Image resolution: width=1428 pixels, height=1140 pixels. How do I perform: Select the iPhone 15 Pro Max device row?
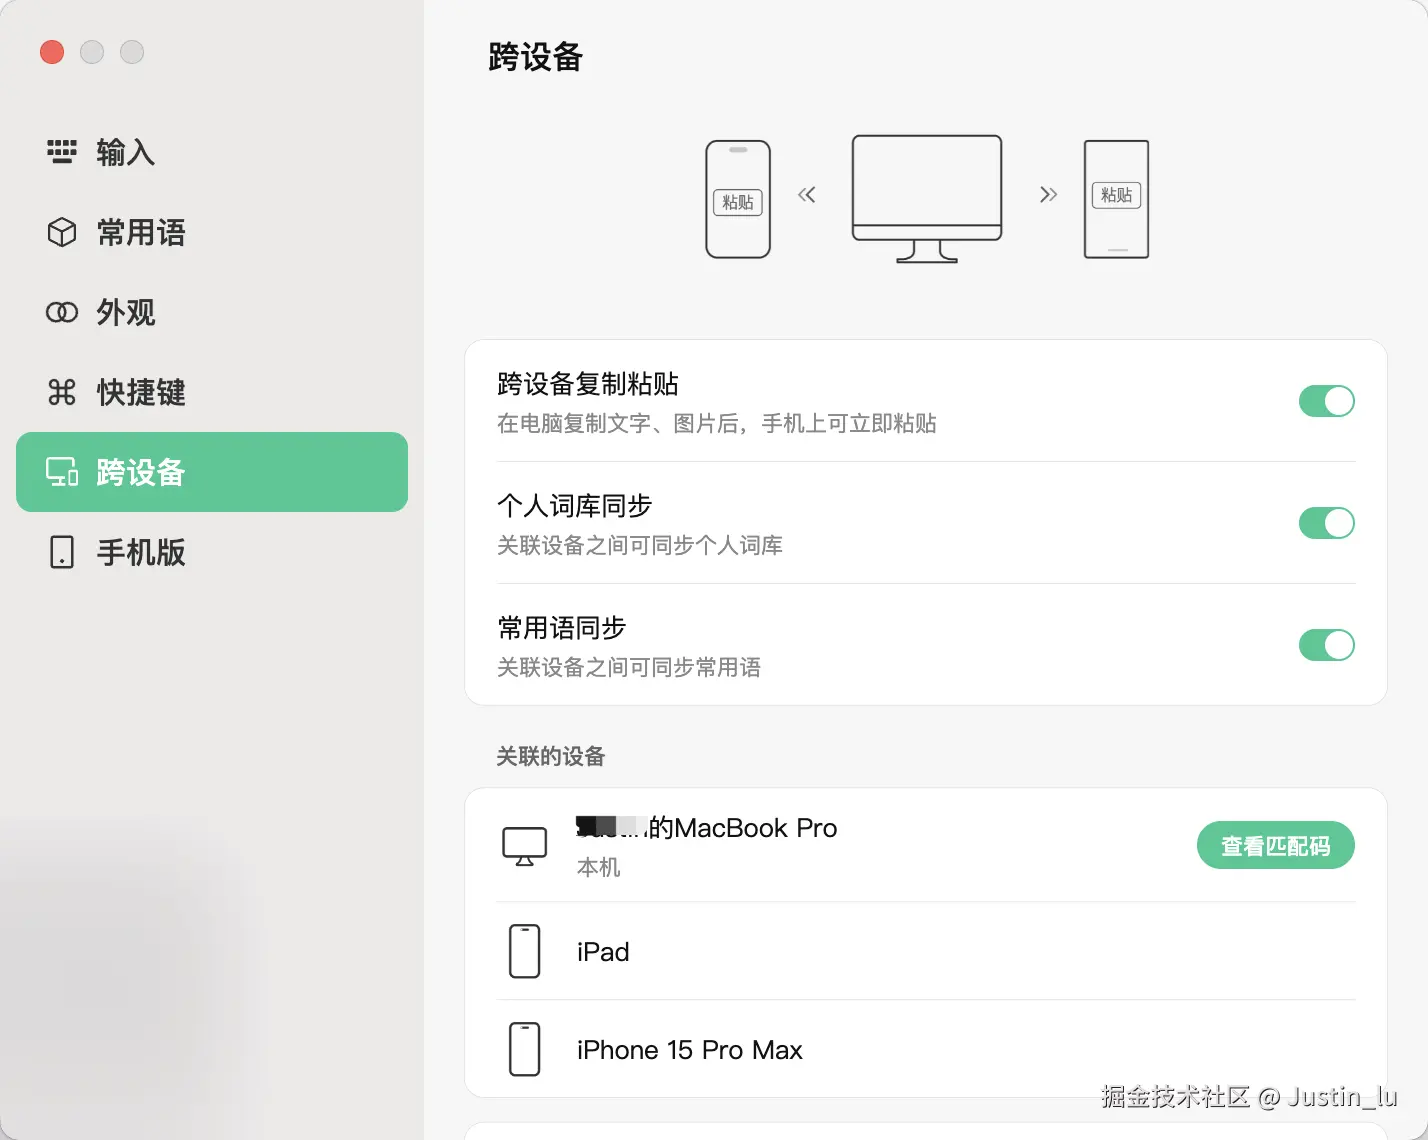(x=926, y=1049)
